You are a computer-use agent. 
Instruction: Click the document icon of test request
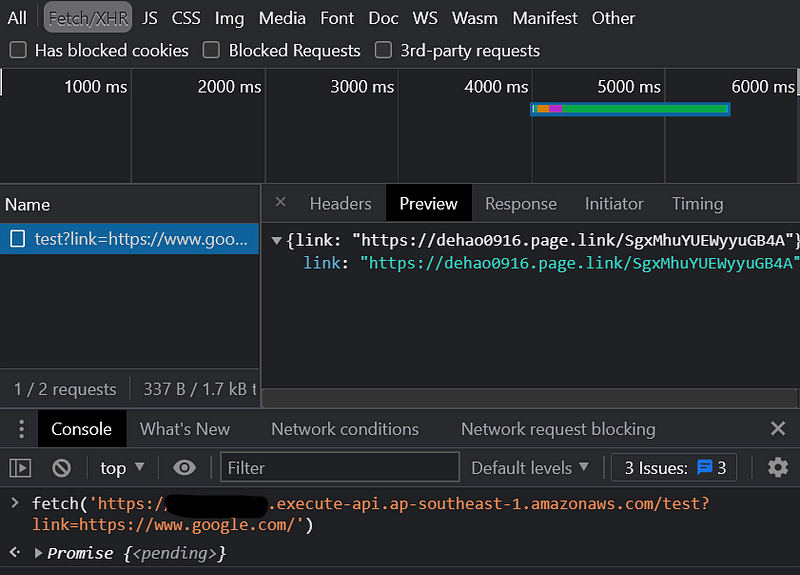point(18,239)
